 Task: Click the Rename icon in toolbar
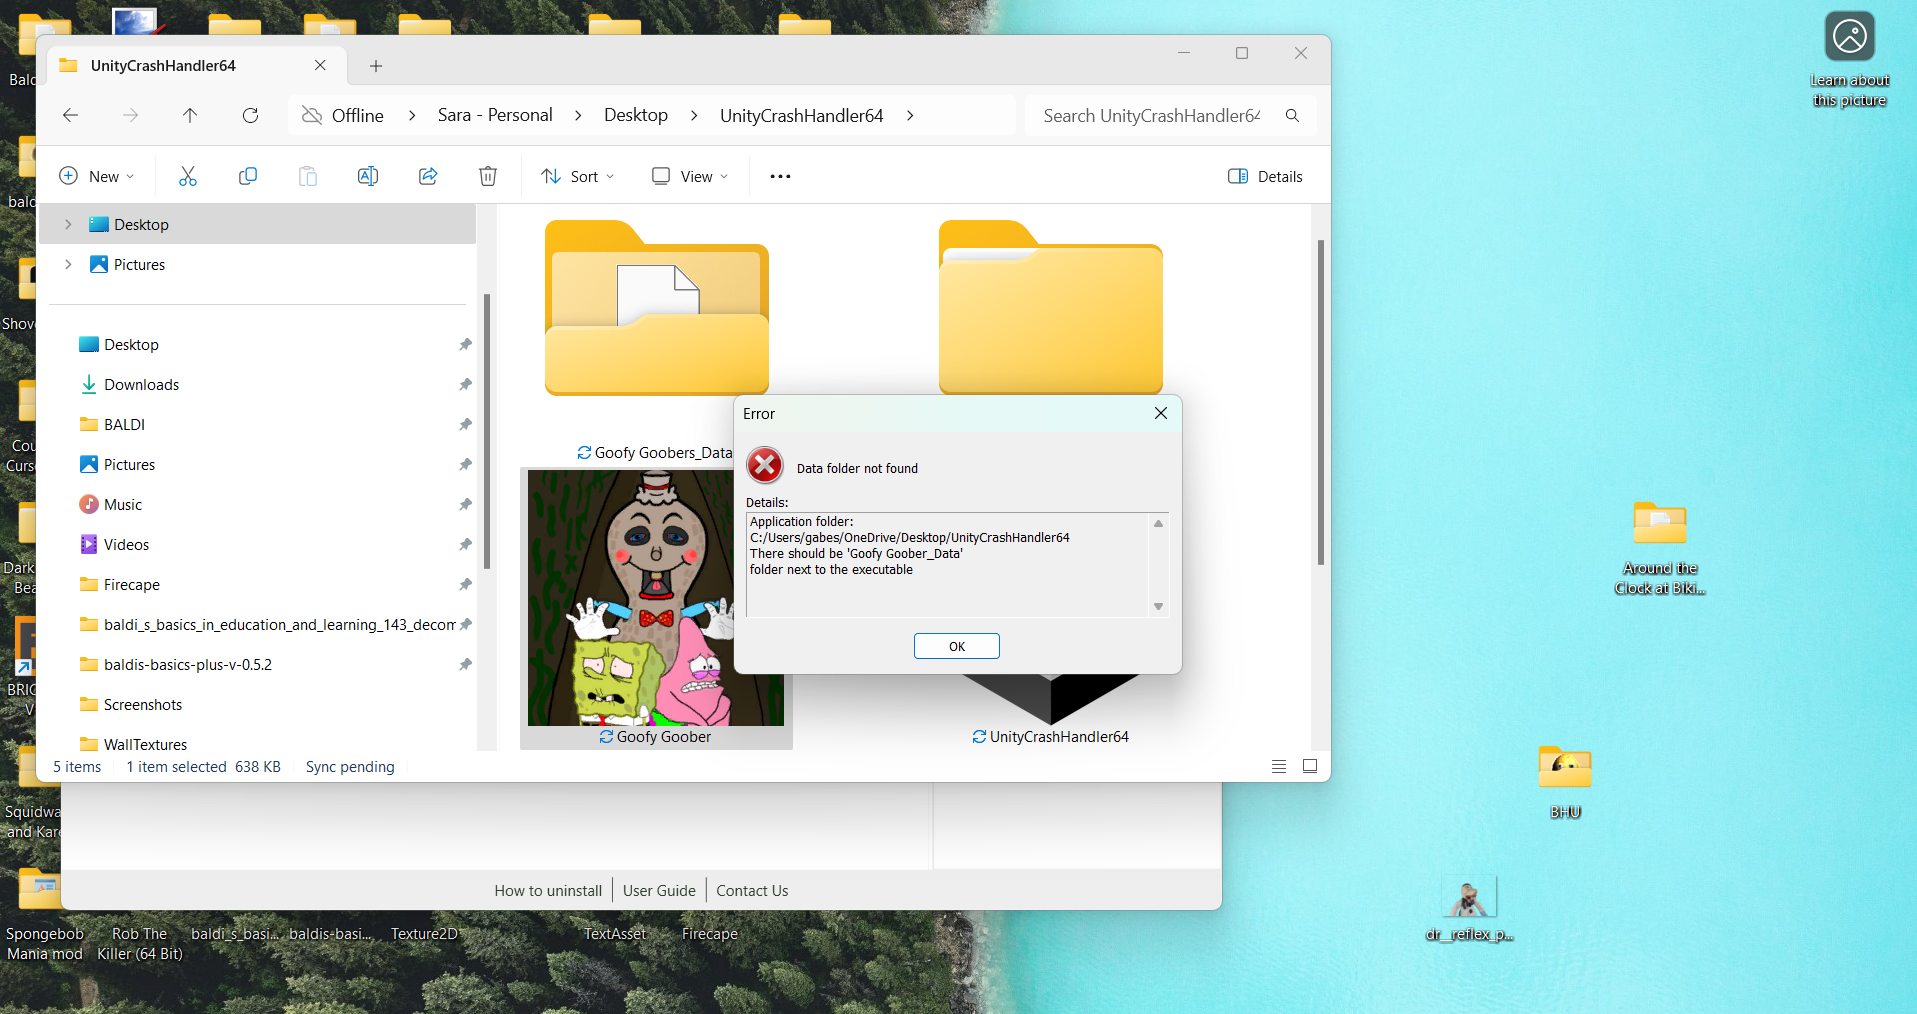pos(368,176)
